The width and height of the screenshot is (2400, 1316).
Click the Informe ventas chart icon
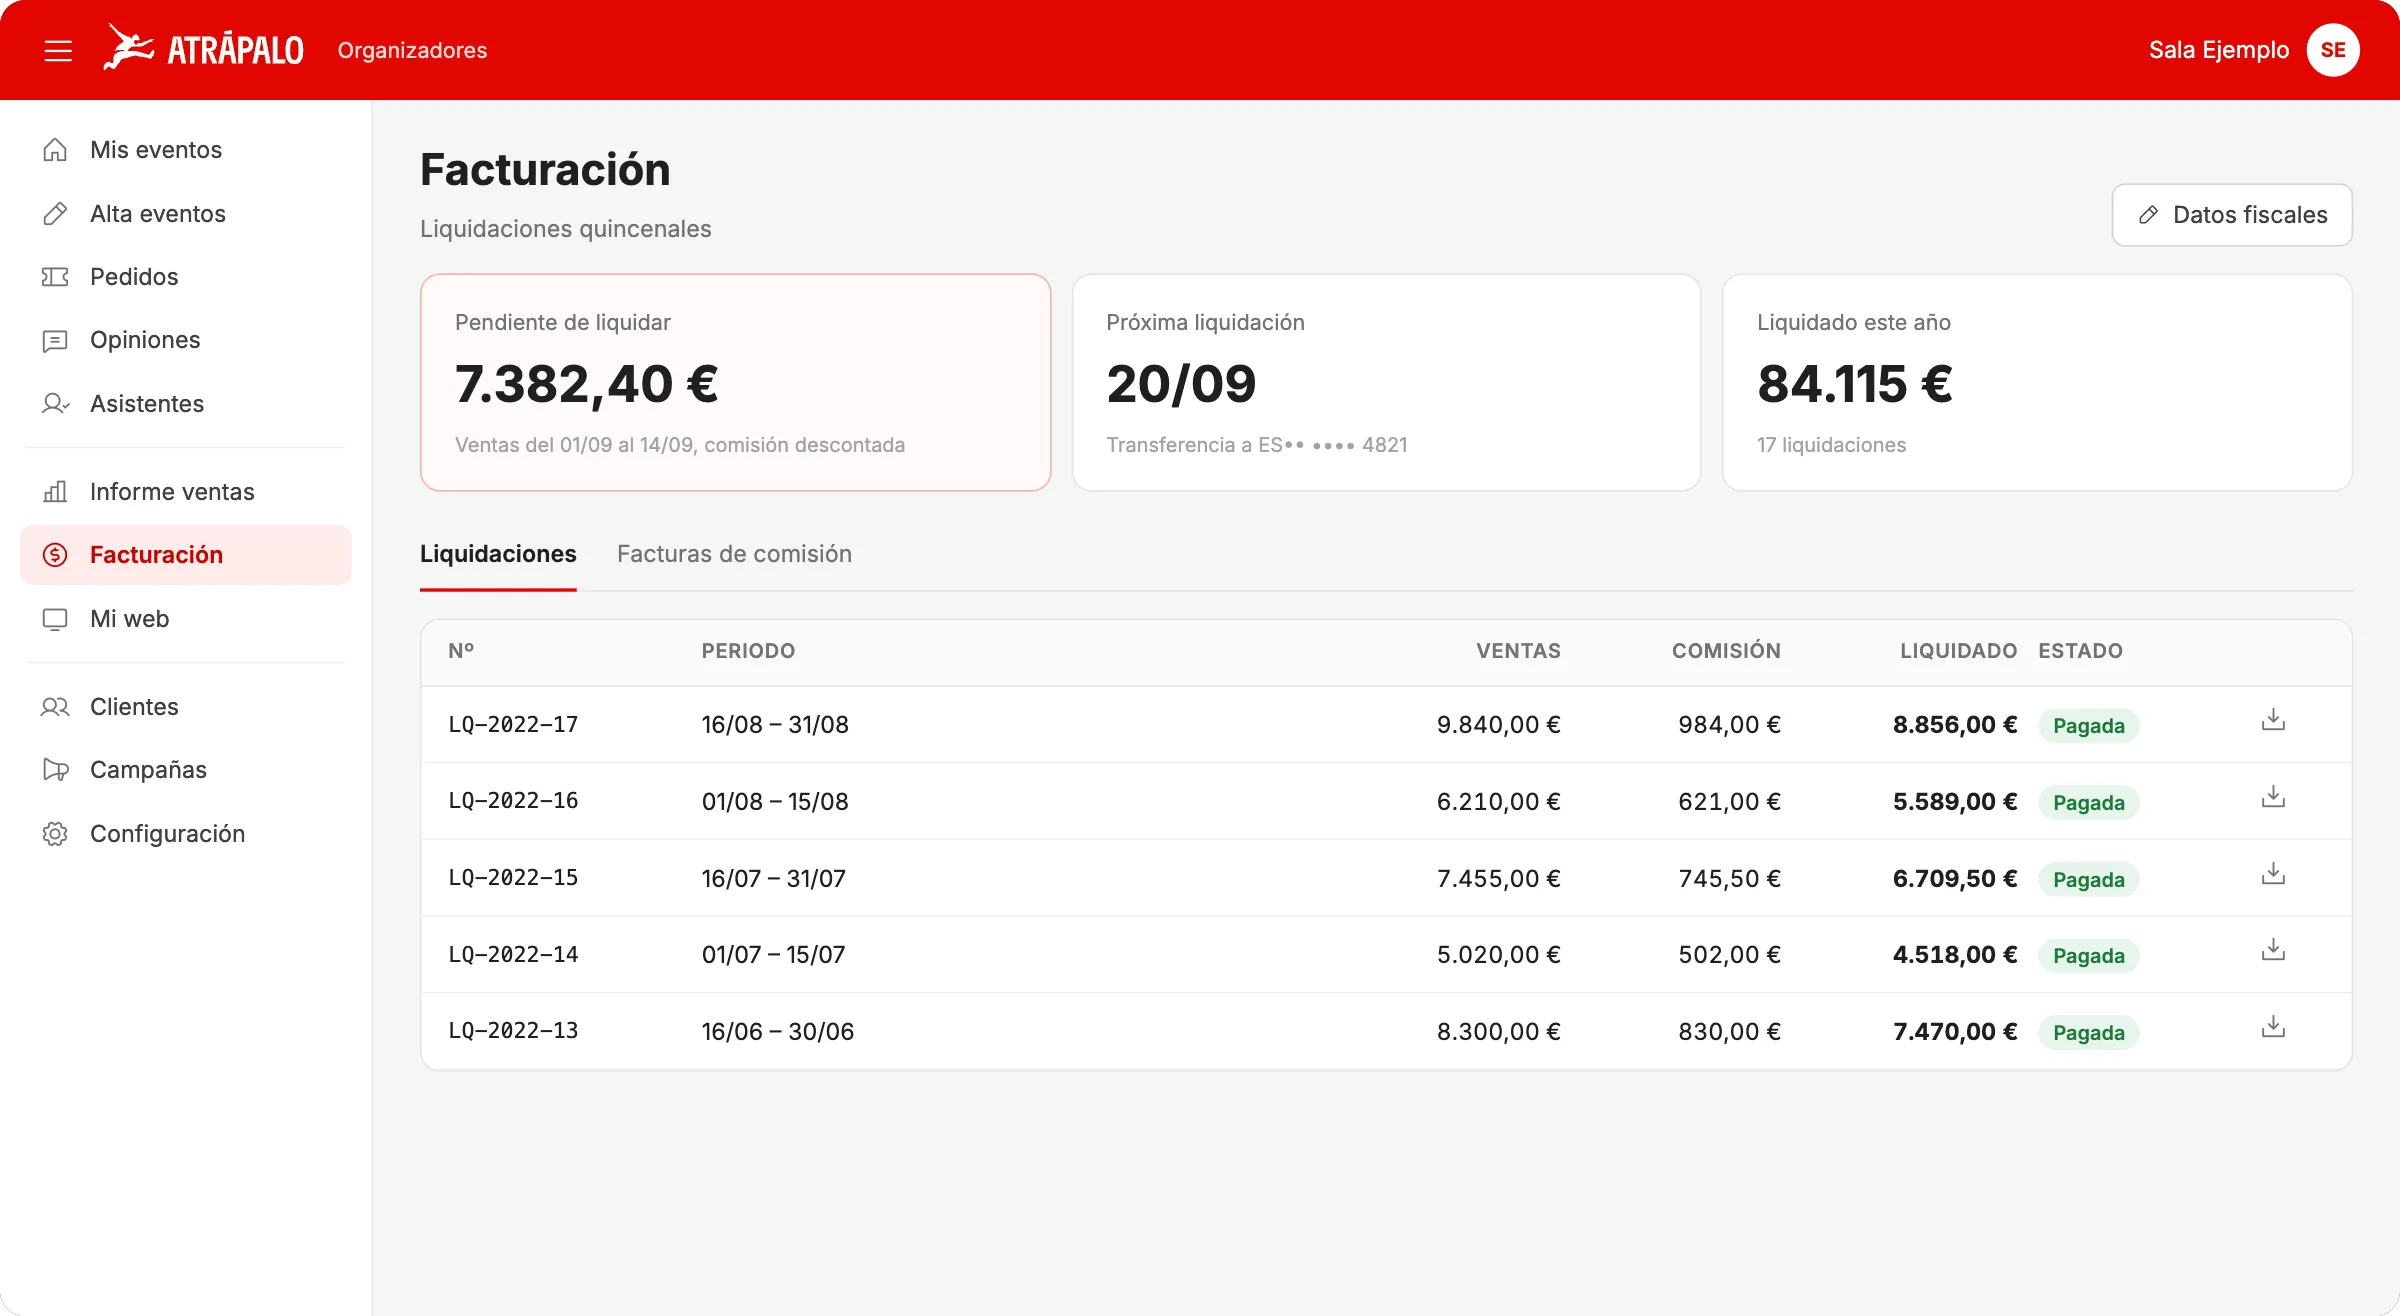click(x=55, y=492)
